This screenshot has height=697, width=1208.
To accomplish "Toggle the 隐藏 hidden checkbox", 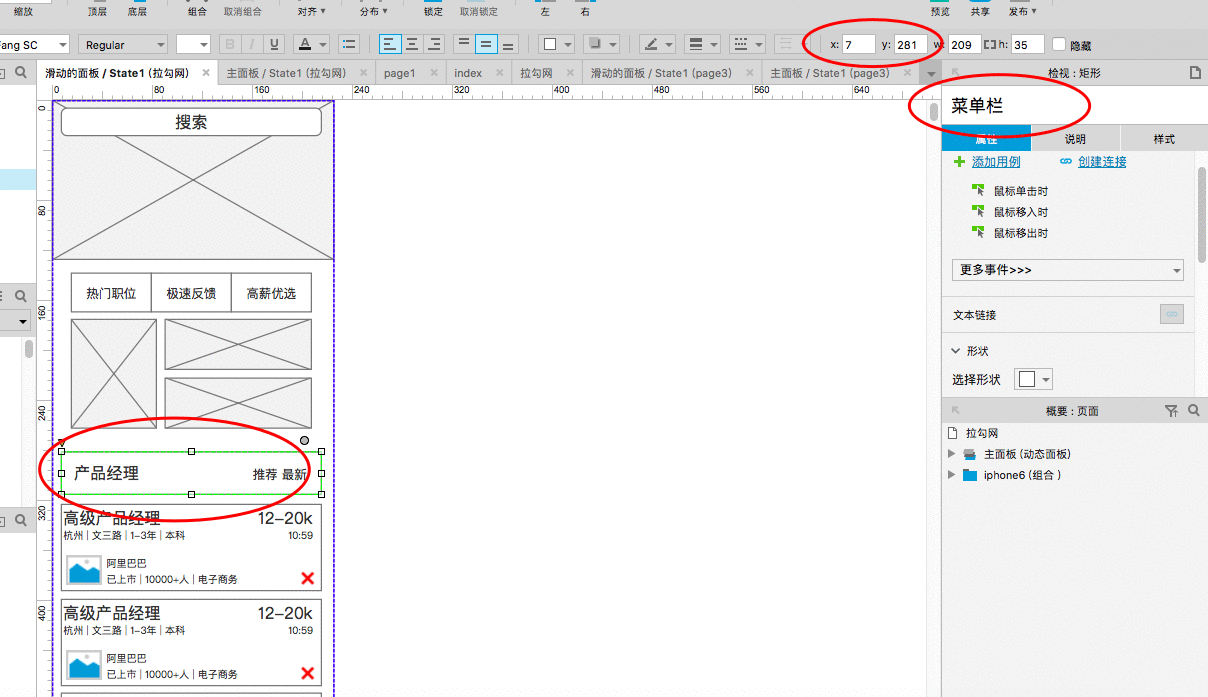I will (x=1059, y=45).
